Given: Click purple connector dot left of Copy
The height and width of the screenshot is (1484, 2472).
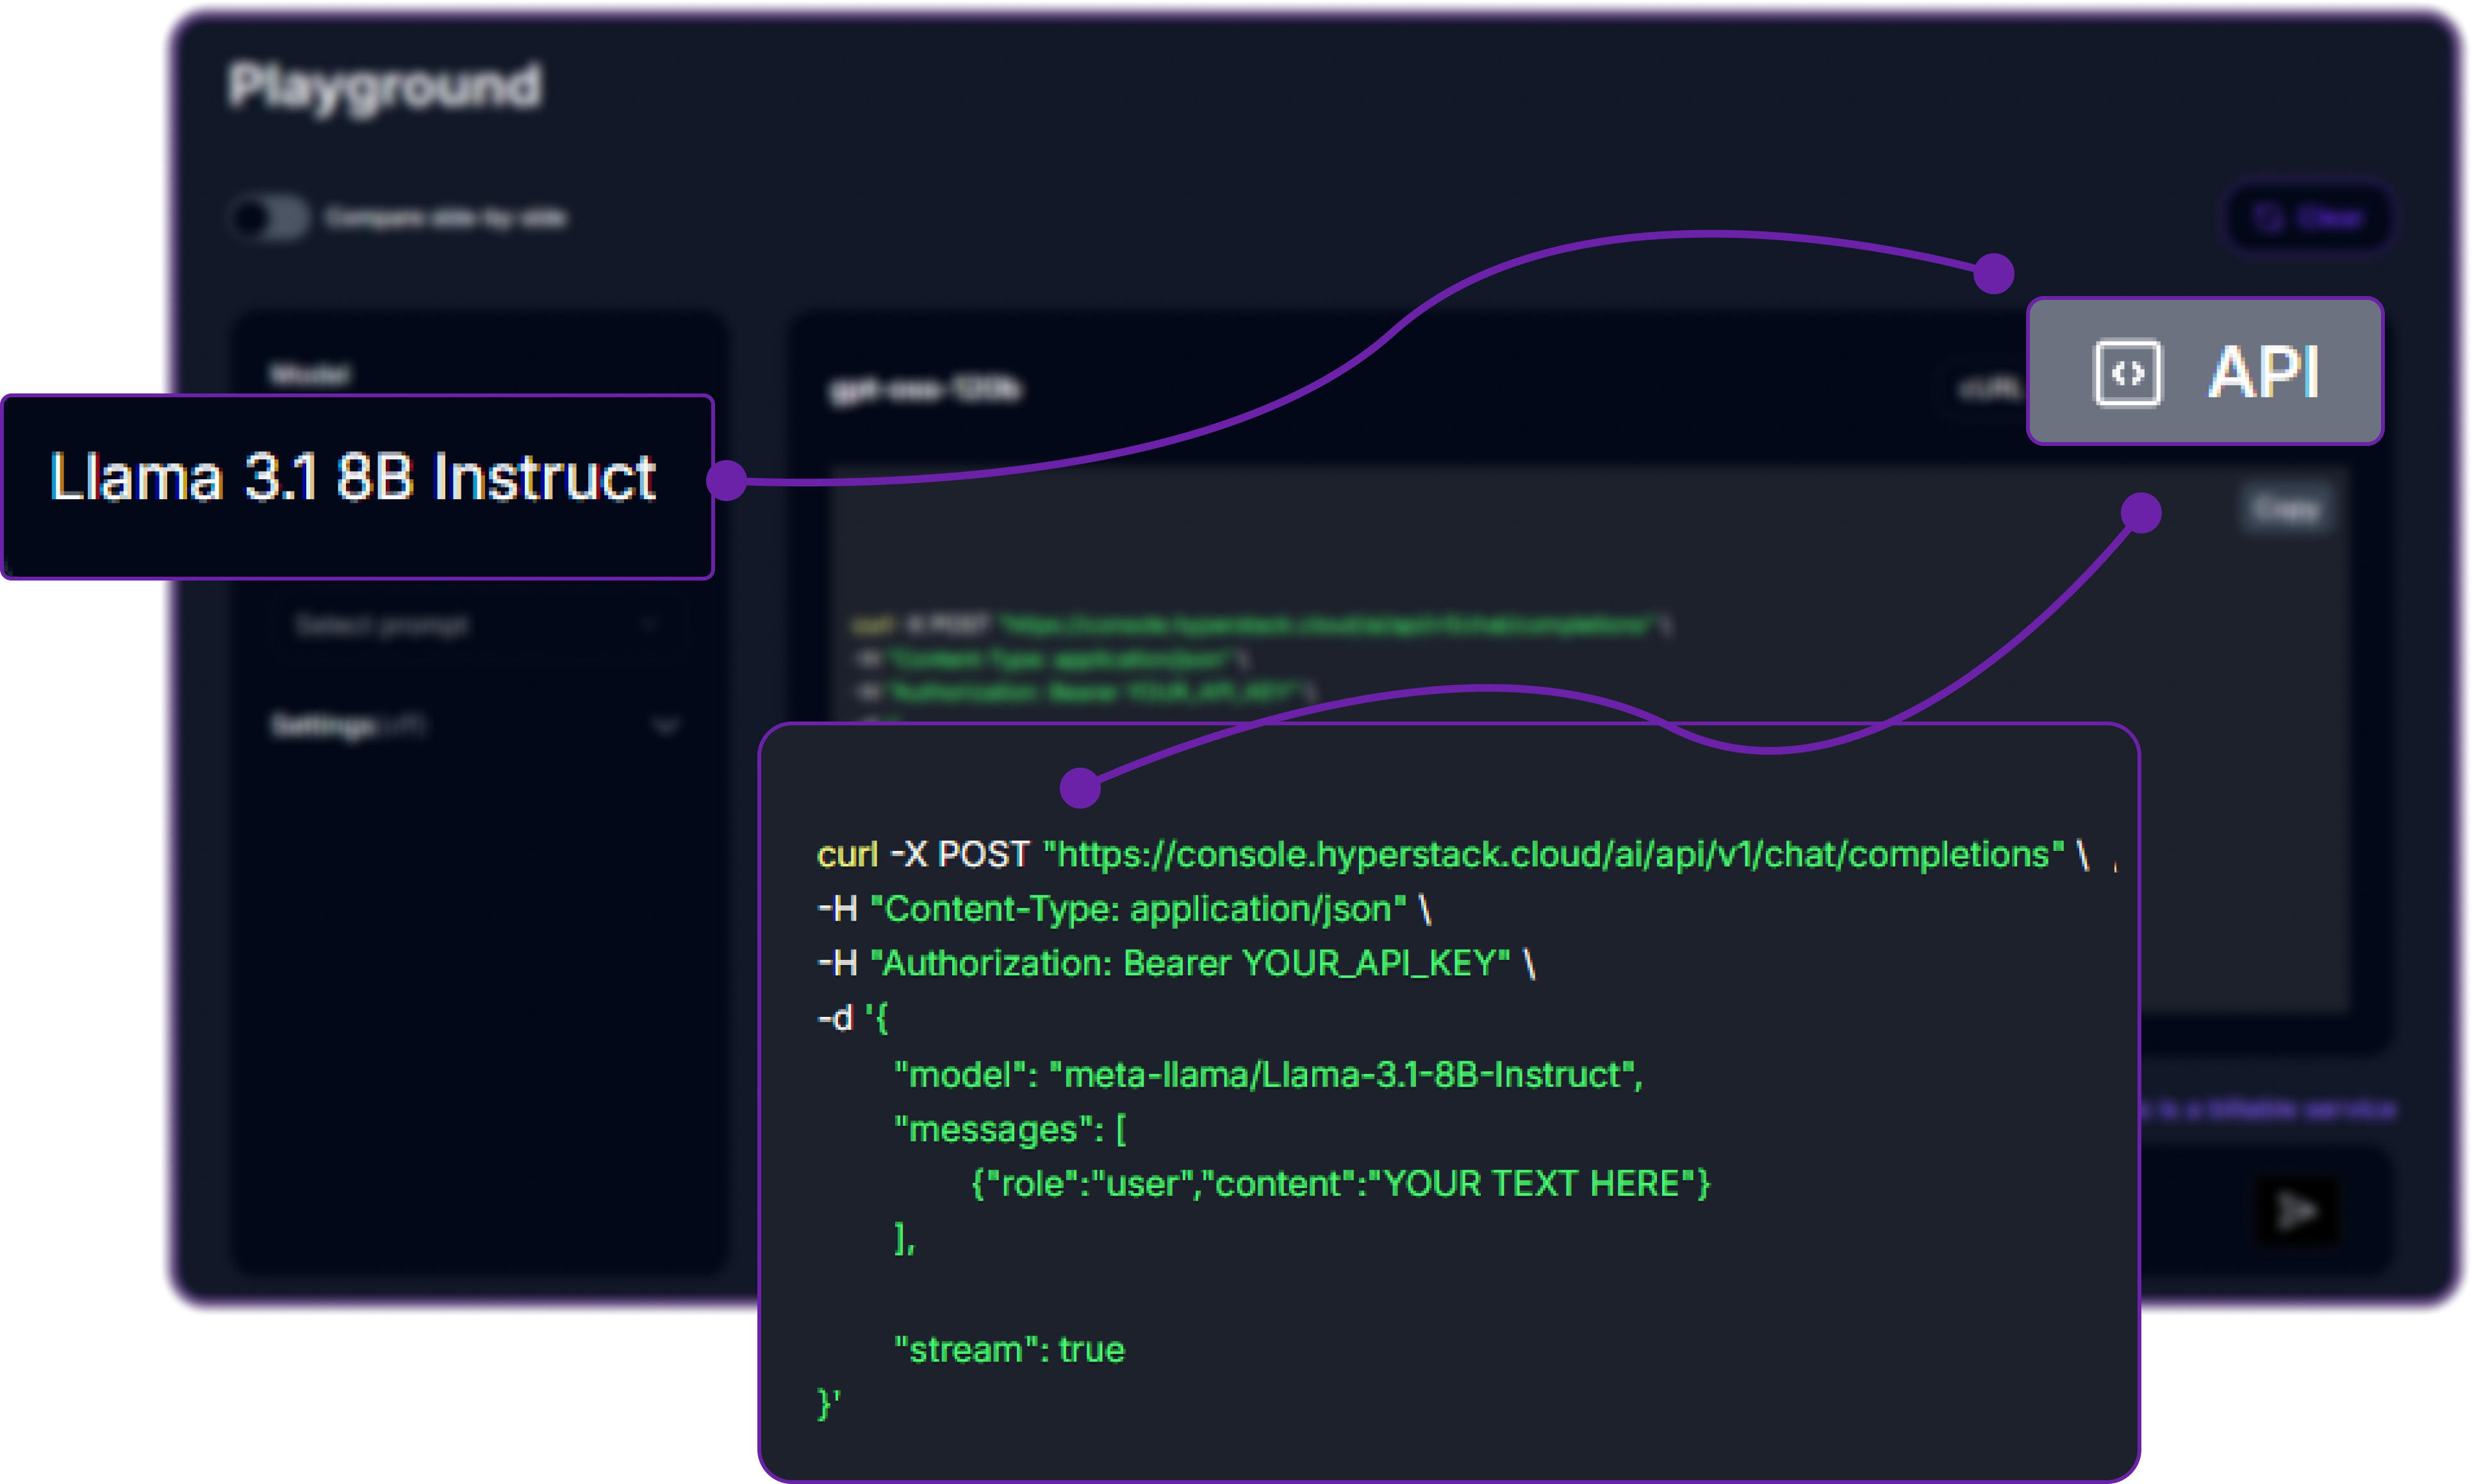Looking at the screenshot, I should 2141,513.
